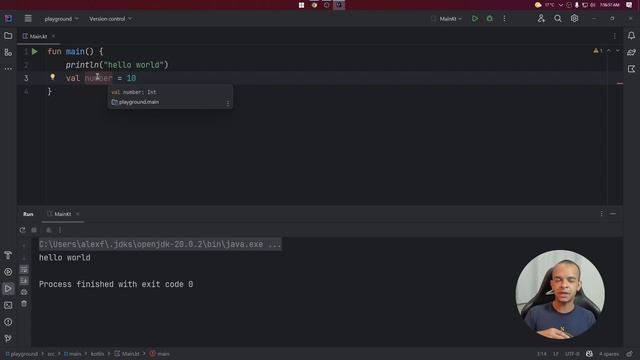640x360 pixels.
Task: Click src in the breadcrumb bar
Action: [x=51, y=354]
